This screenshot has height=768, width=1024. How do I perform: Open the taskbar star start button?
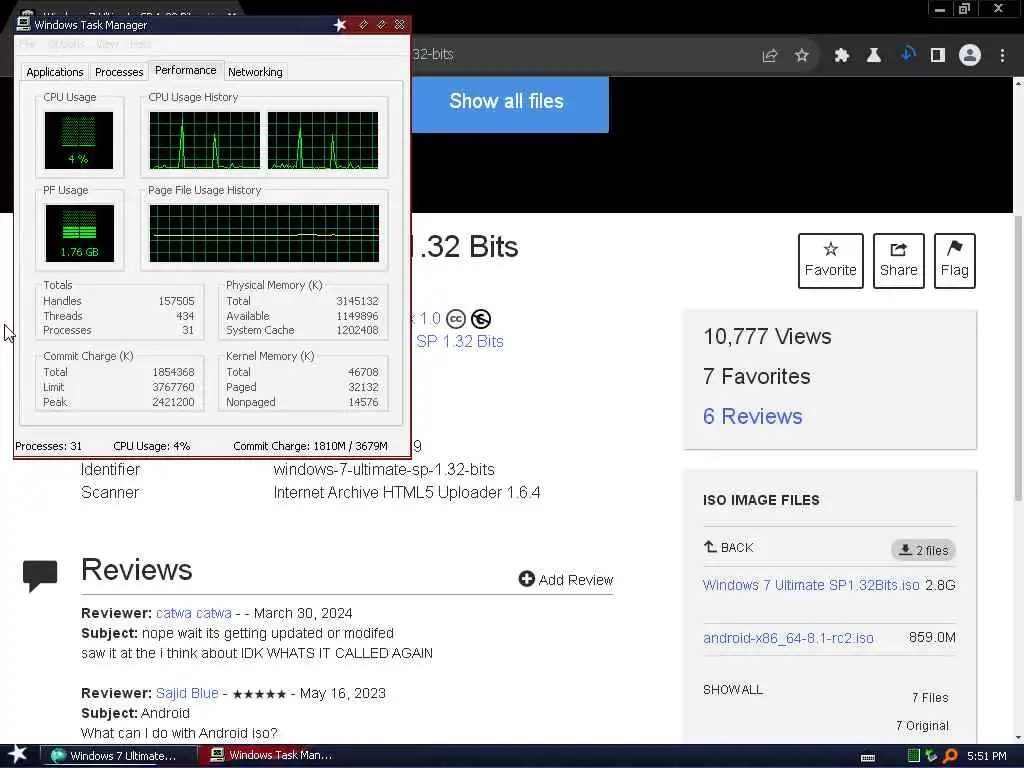click(17, 755)
